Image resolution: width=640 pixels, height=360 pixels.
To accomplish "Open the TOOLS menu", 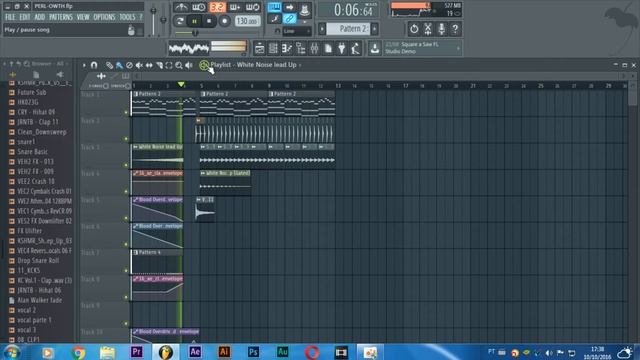I will coord(127,17).
